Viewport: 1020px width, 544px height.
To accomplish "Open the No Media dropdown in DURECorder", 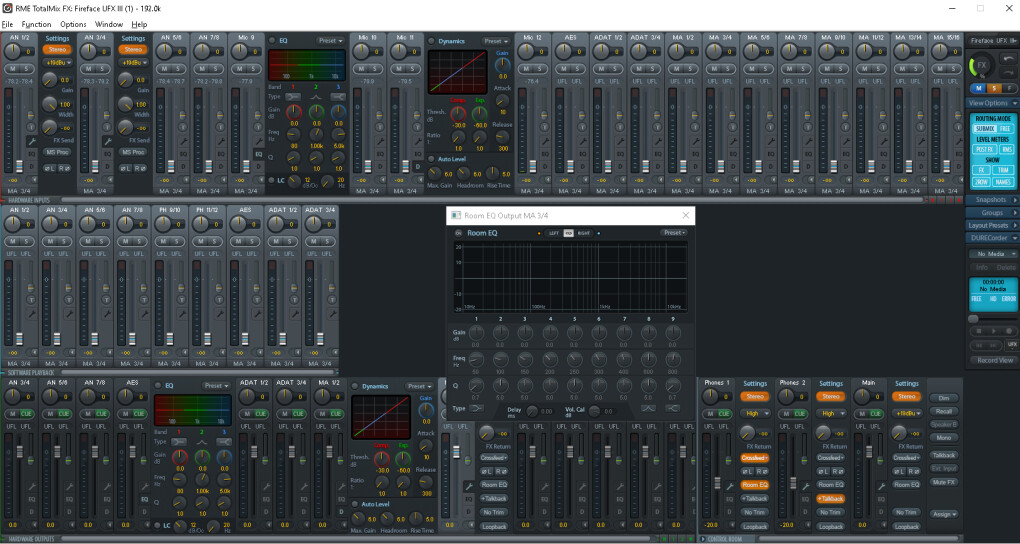I will (x=992, y=254).
